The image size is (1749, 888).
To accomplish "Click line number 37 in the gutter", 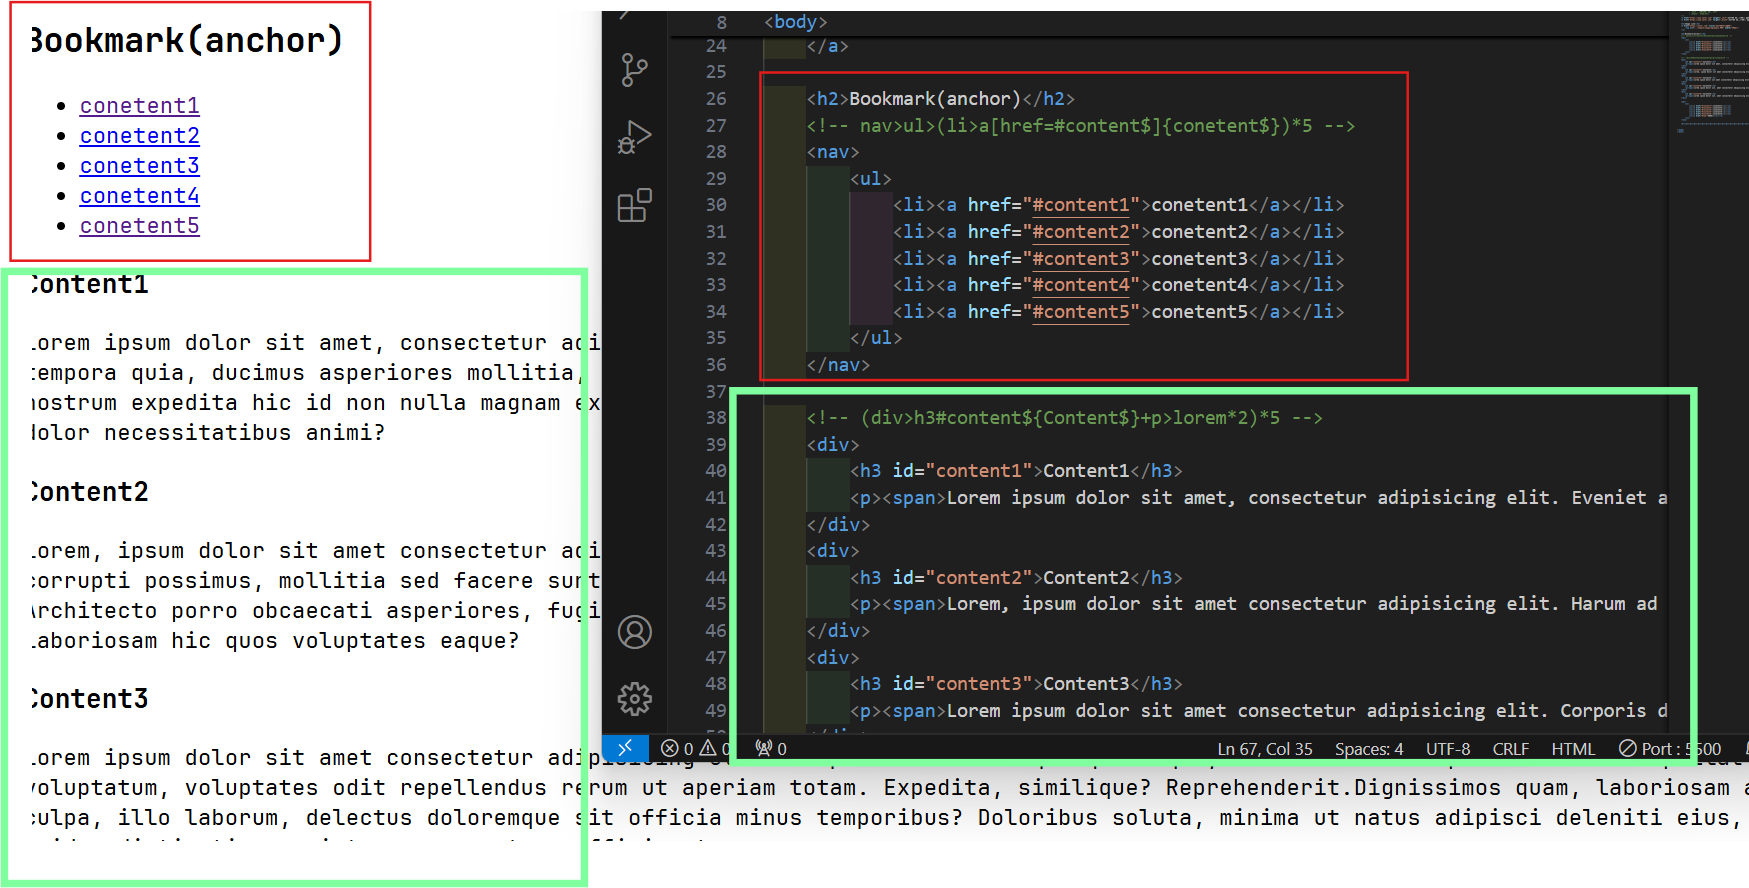I will (716, 392).
